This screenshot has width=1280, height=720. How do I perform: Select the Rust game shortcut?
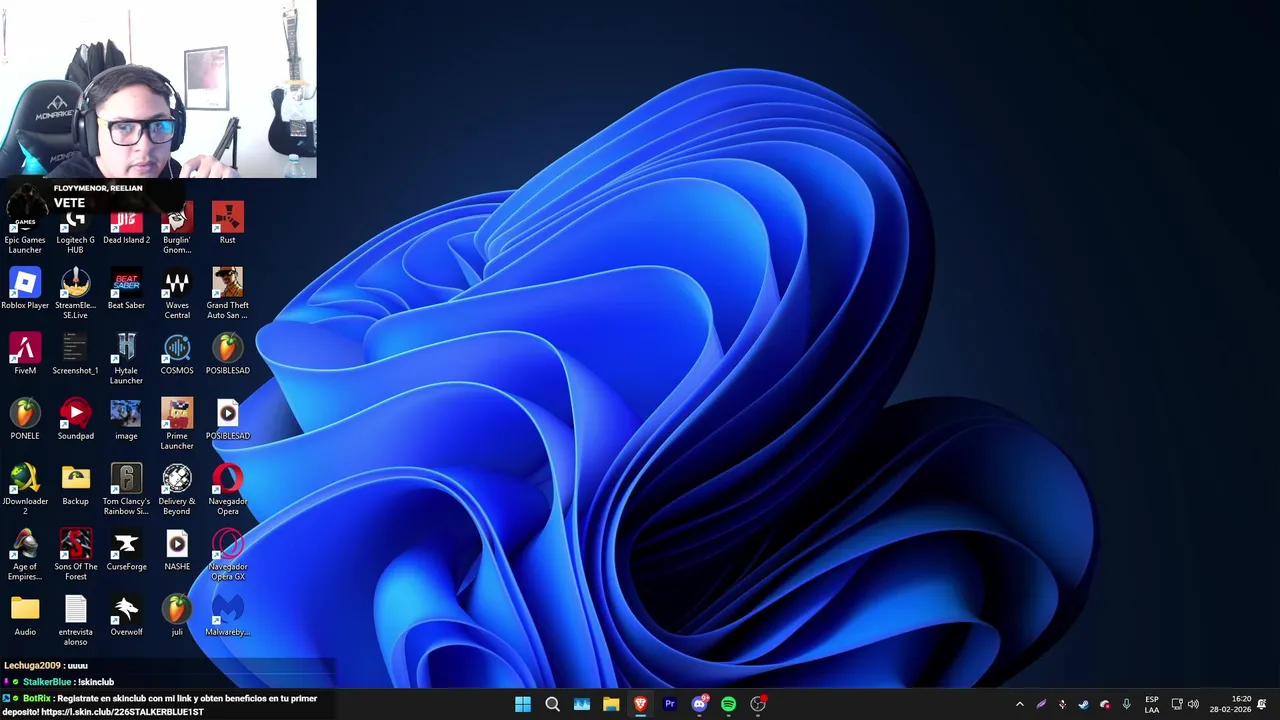point(228,222)
